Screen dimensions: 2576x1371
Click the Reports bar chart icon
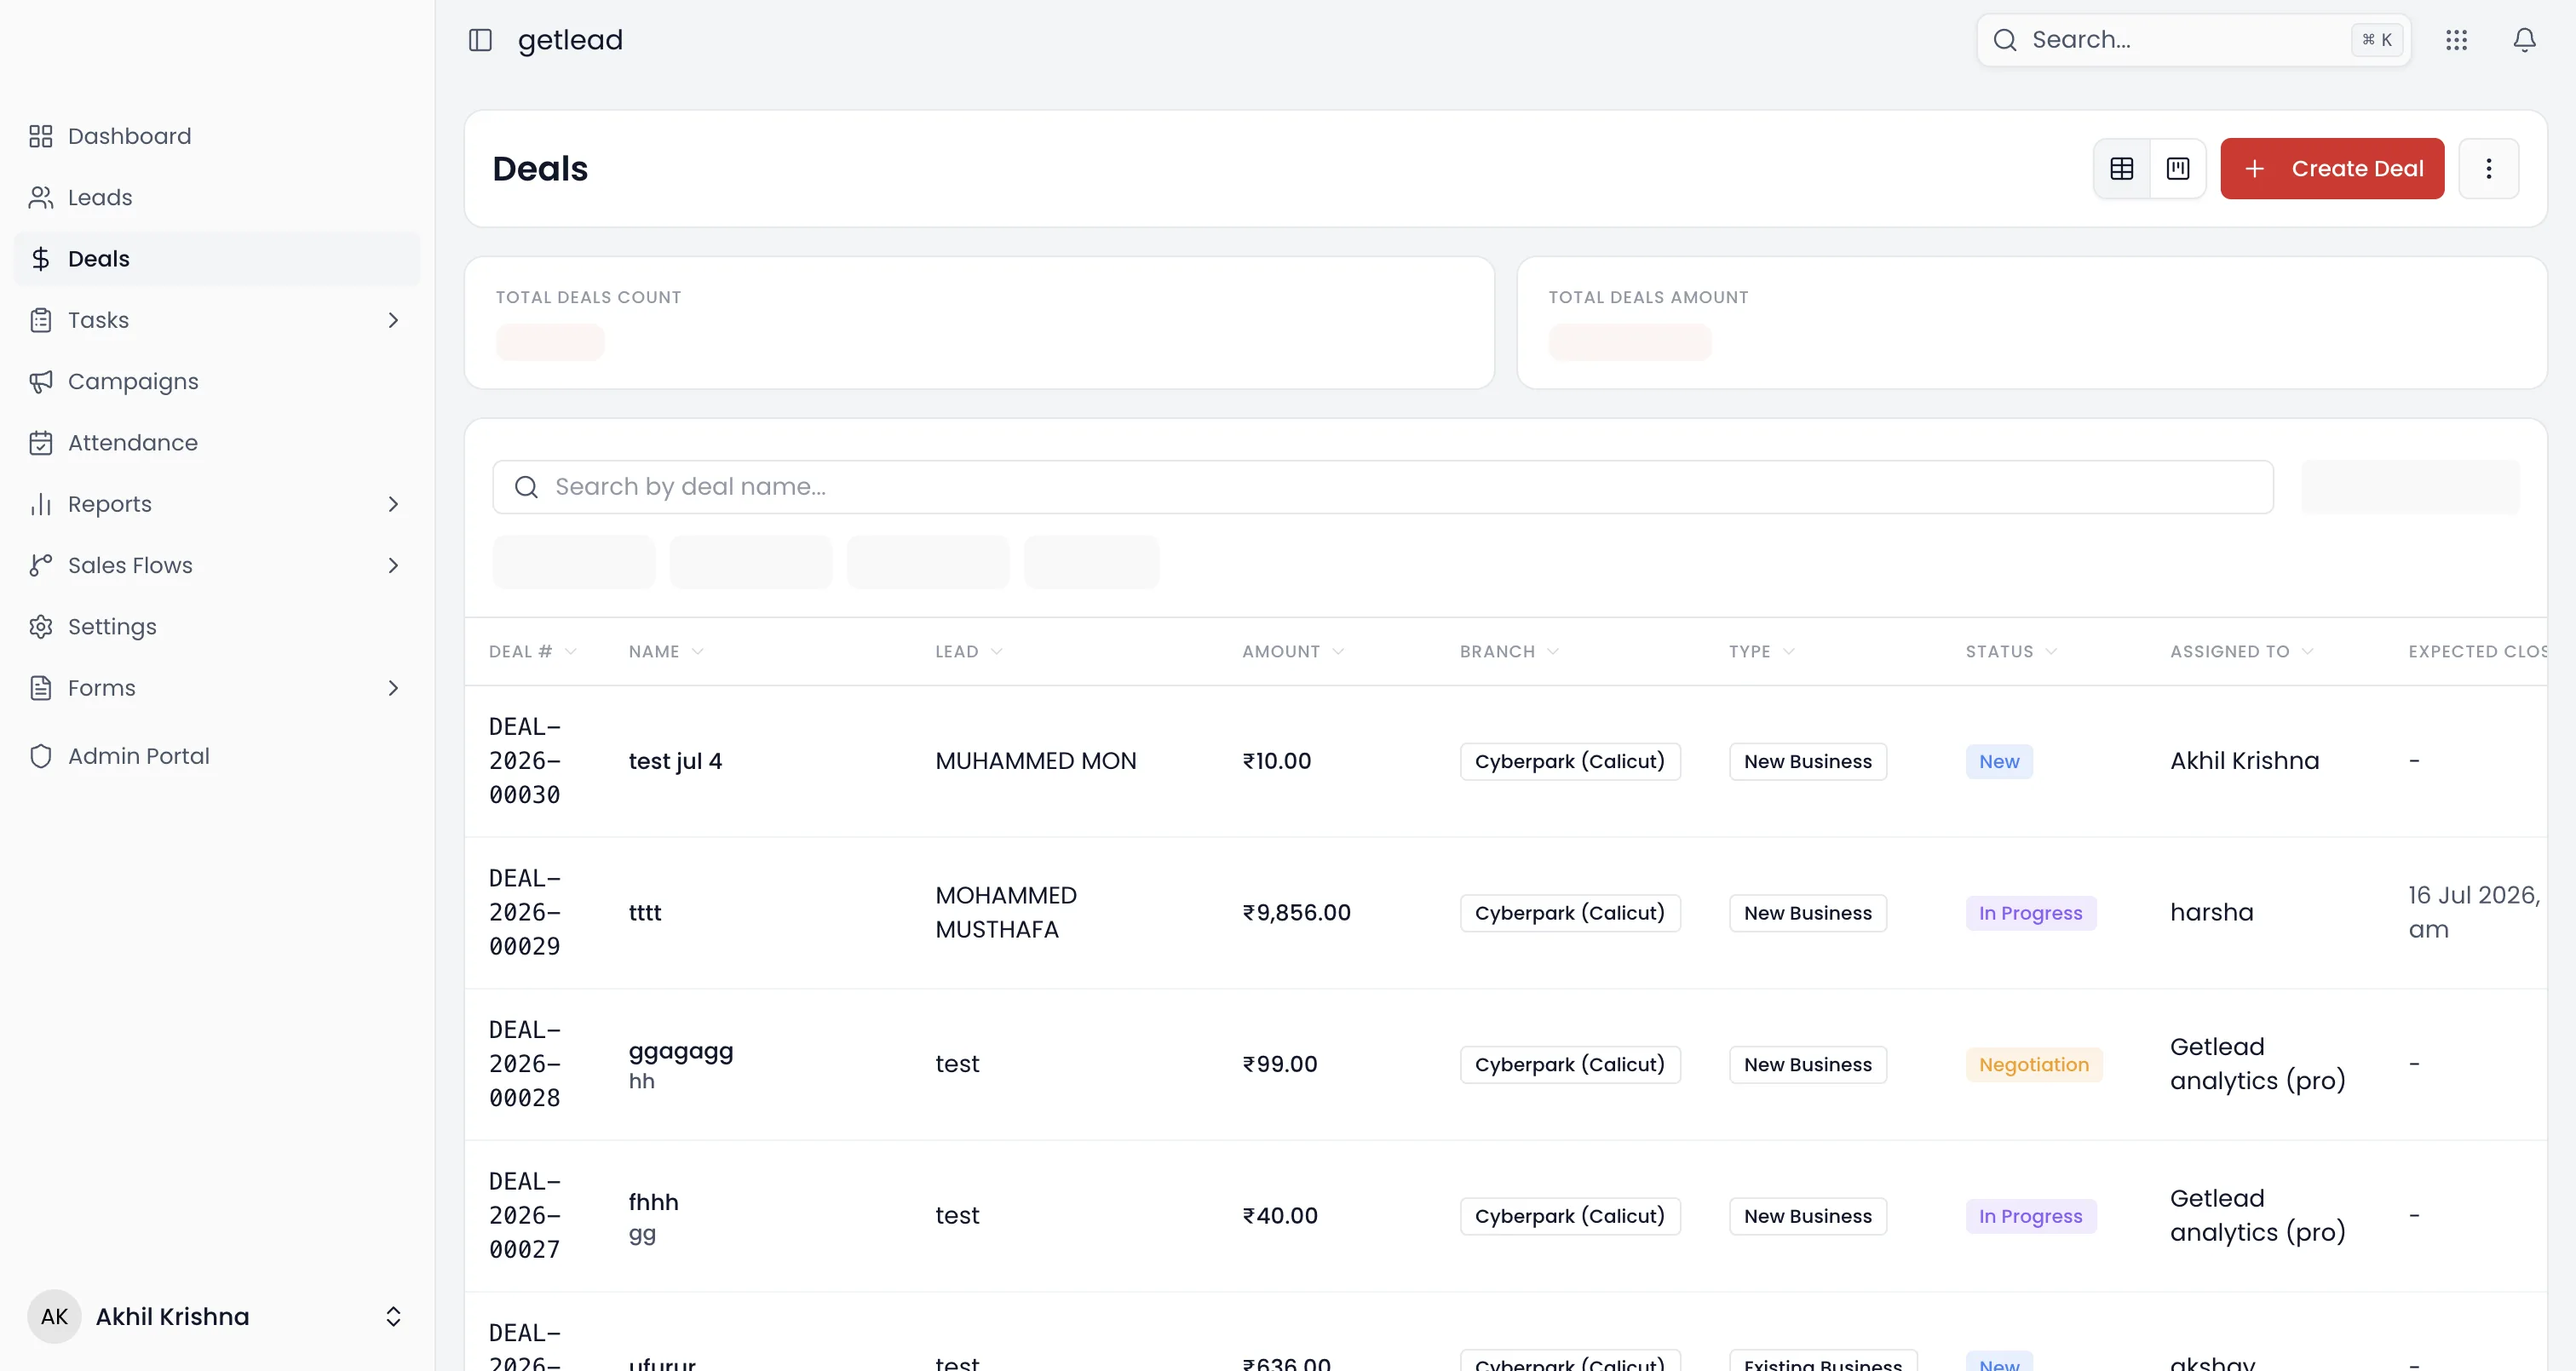pos(40,504)
